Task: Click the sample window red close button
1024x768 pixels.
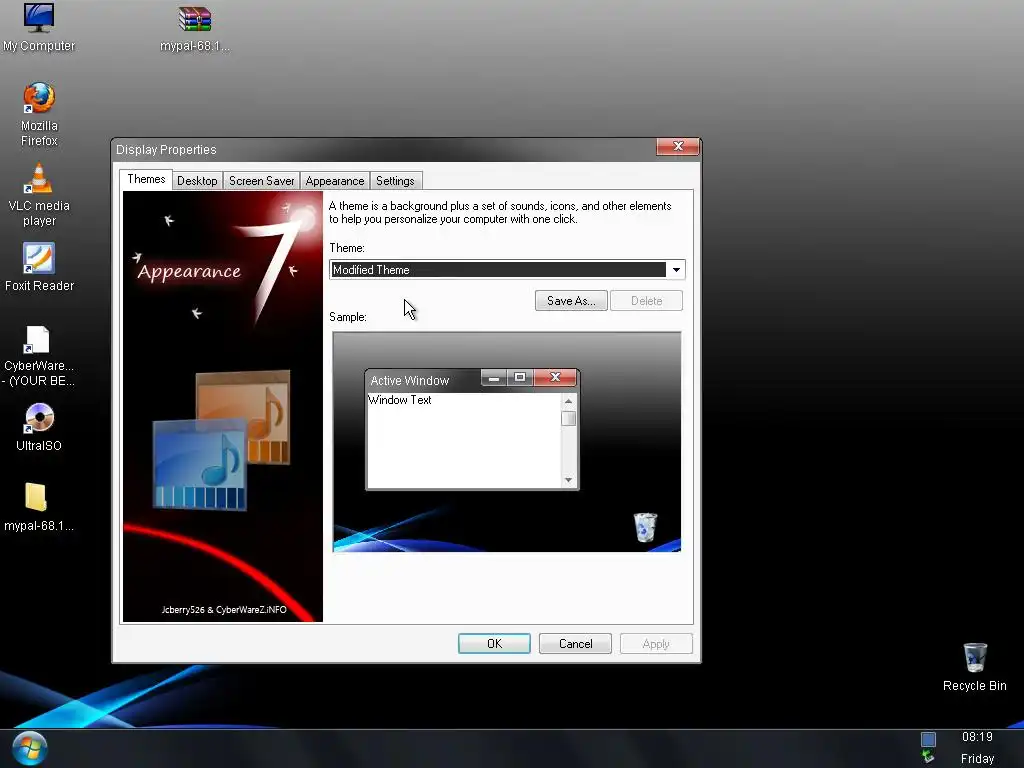Action: pos(555,377)
